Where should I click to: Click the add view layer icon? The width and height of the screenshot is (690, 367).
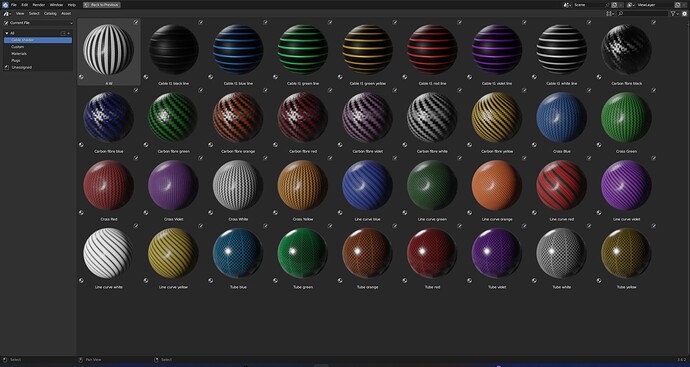click(x=678, y=5)
